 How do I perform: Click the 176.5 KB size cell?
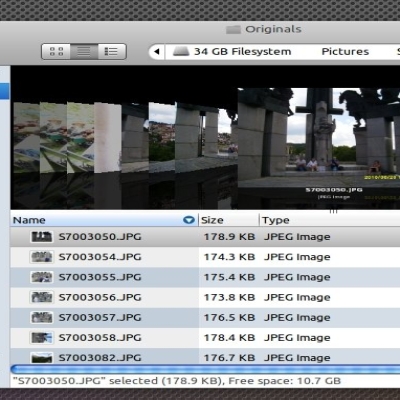229,317
